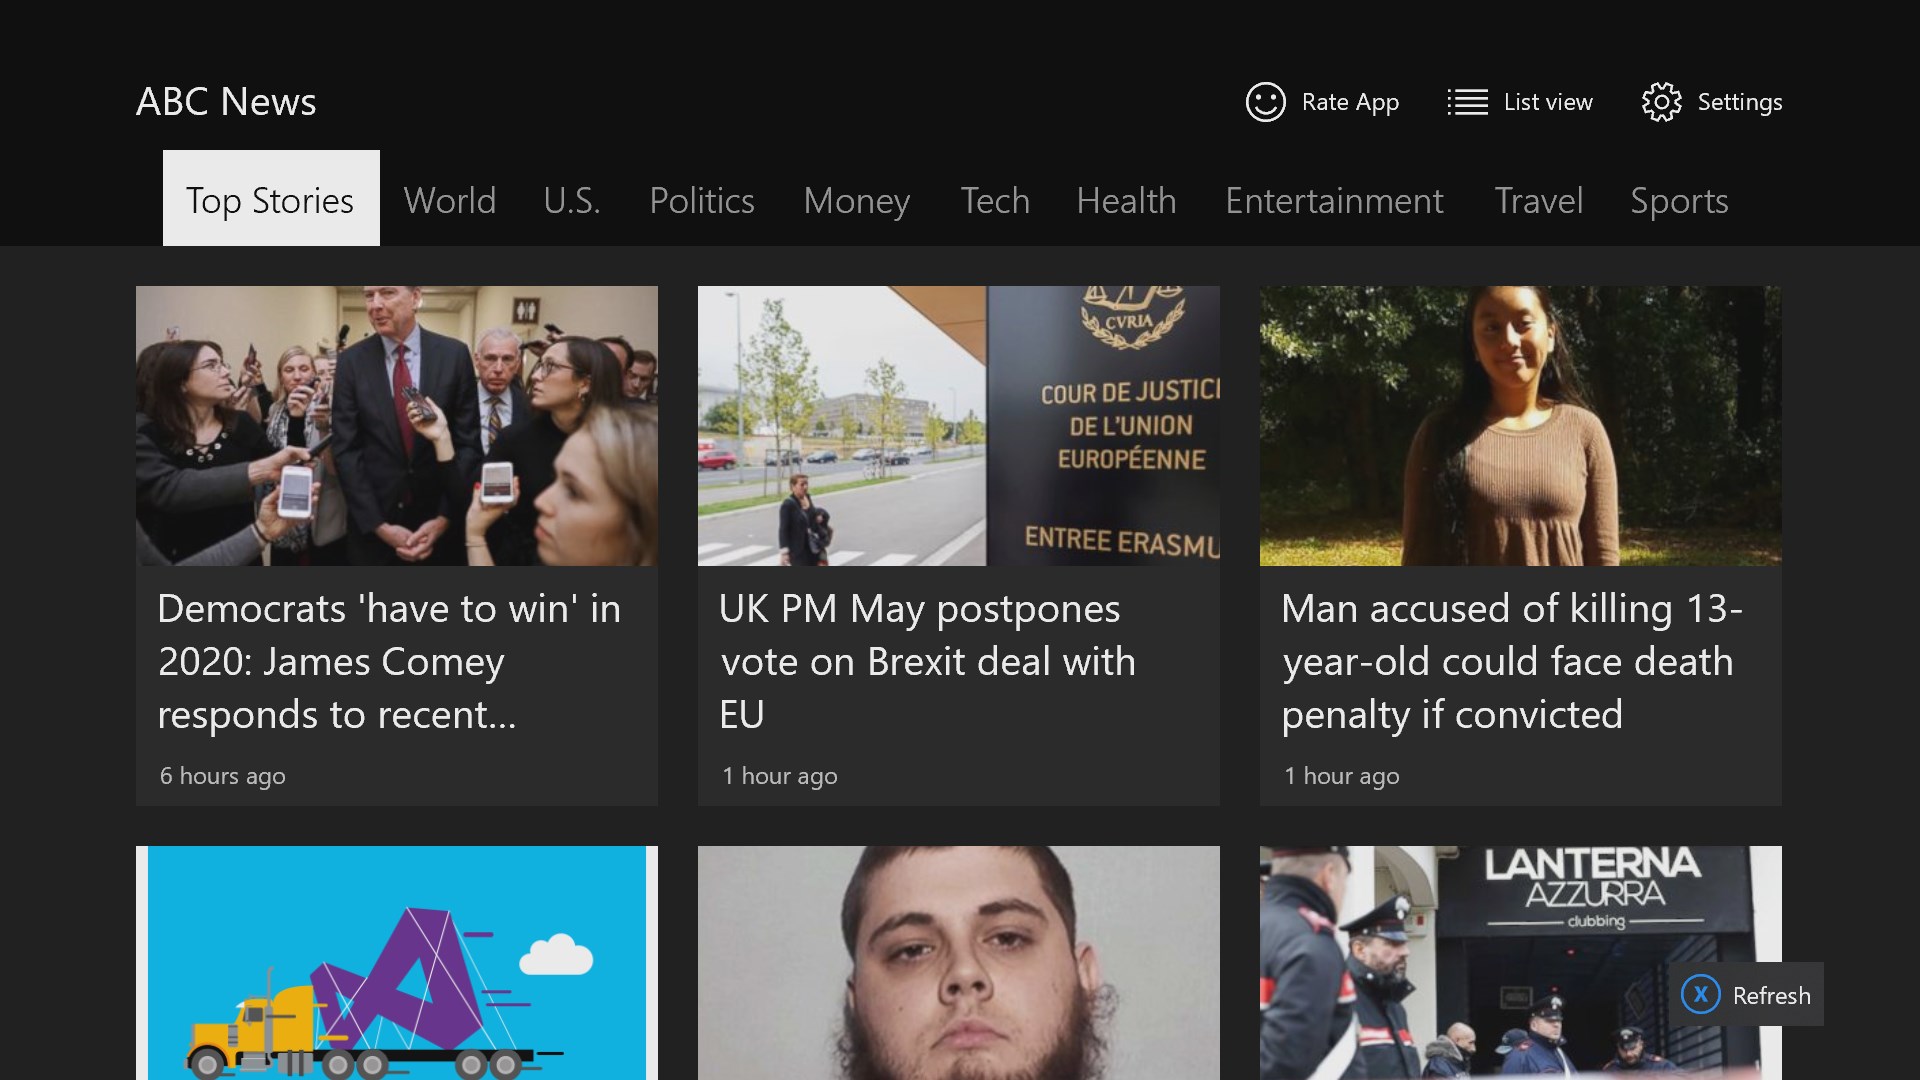This screenshot has height=1080, width=1920.
Task: Open the Cour de Justice photo thumbnail
Action: [x=958, y=426]
